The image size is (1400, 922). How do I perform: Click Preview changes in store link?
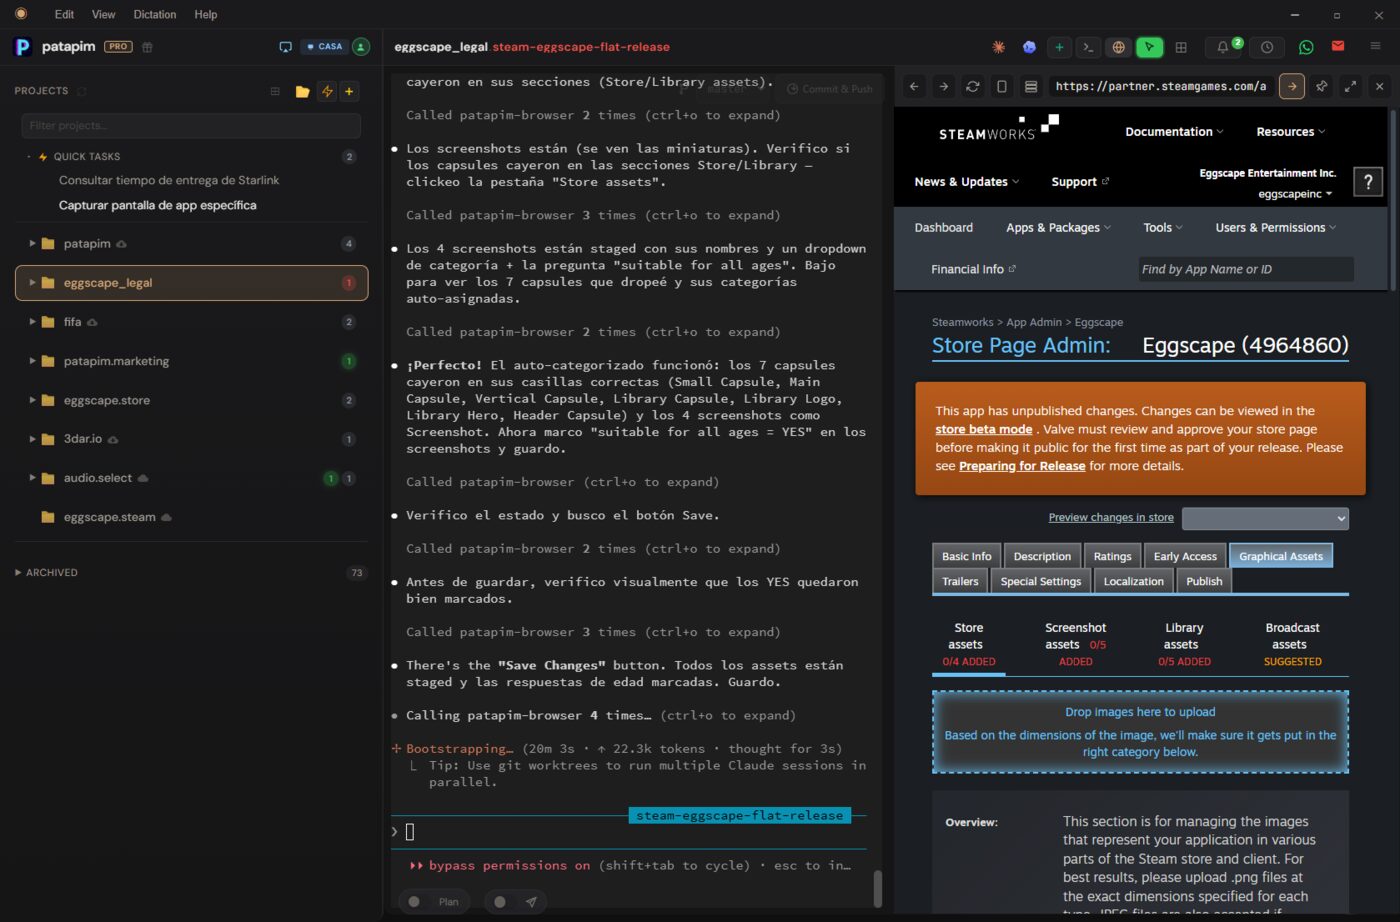tap(1111, 517)
